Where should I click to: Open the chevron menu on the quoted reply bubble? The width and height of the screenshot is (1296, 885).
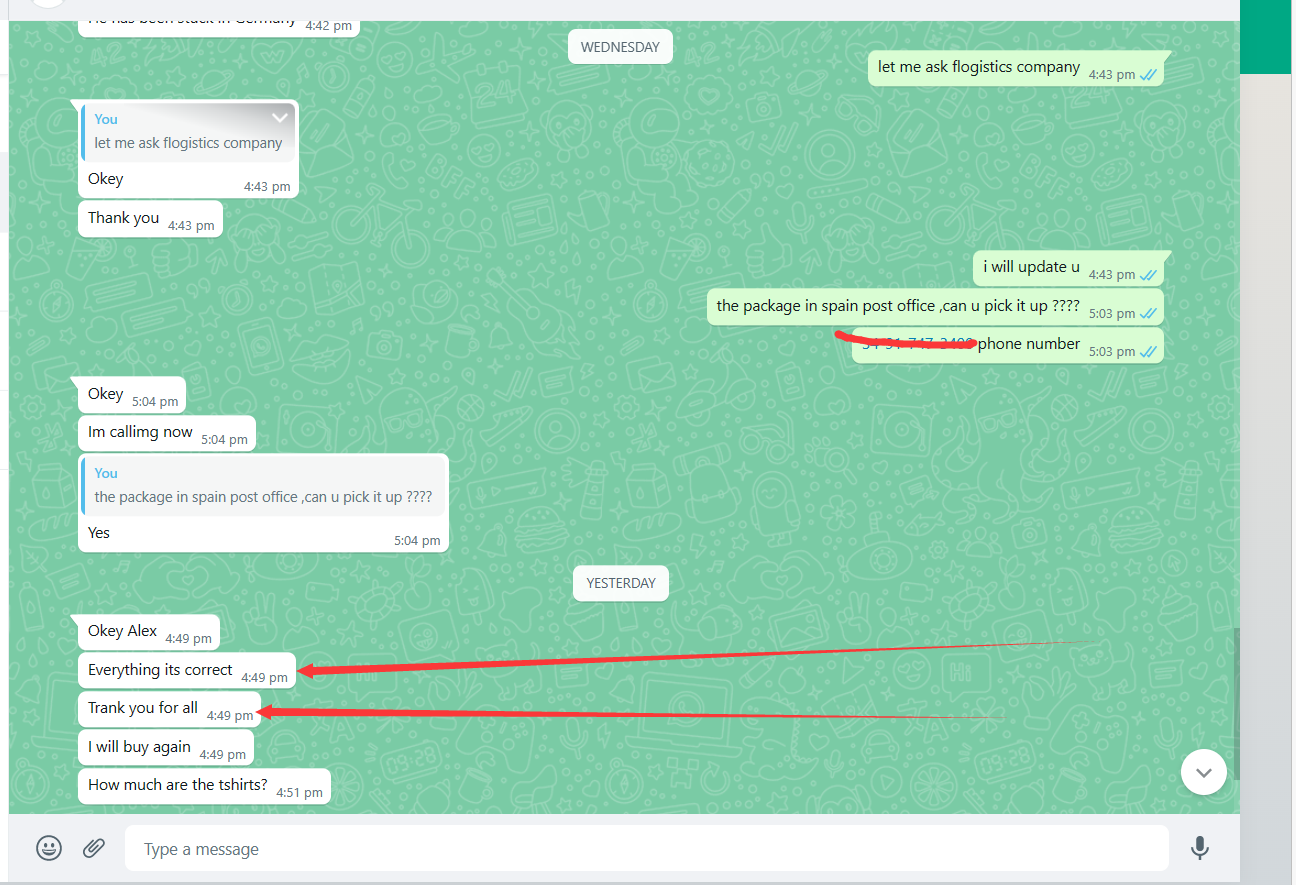coord(280,118)
